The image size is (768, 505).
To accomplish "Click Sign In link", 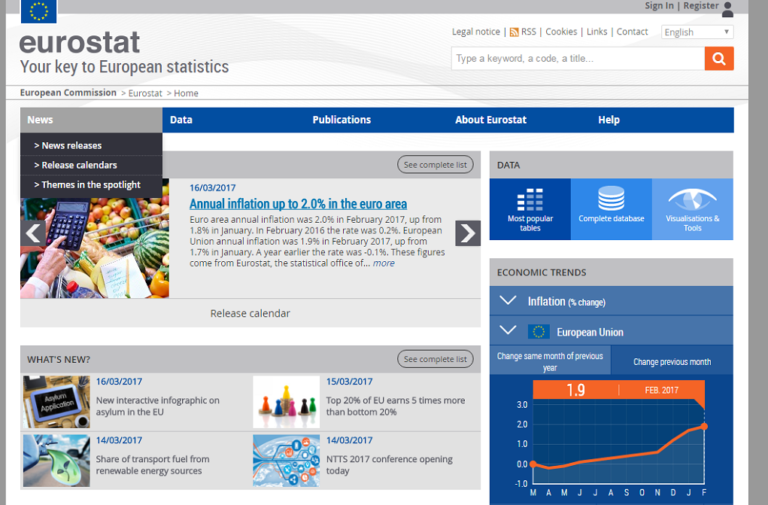I will point(659,6).
